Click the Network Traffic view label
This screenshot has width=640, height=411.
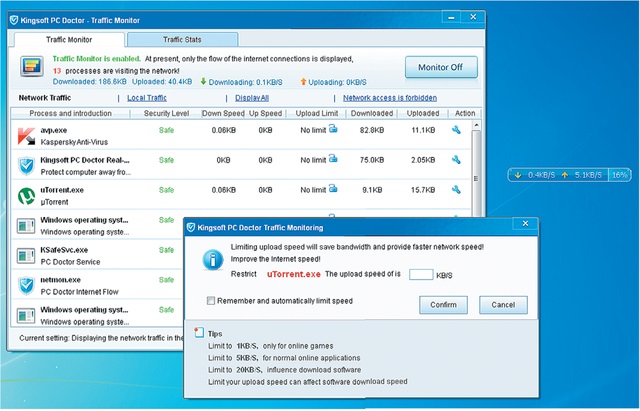tap(45, 98)
